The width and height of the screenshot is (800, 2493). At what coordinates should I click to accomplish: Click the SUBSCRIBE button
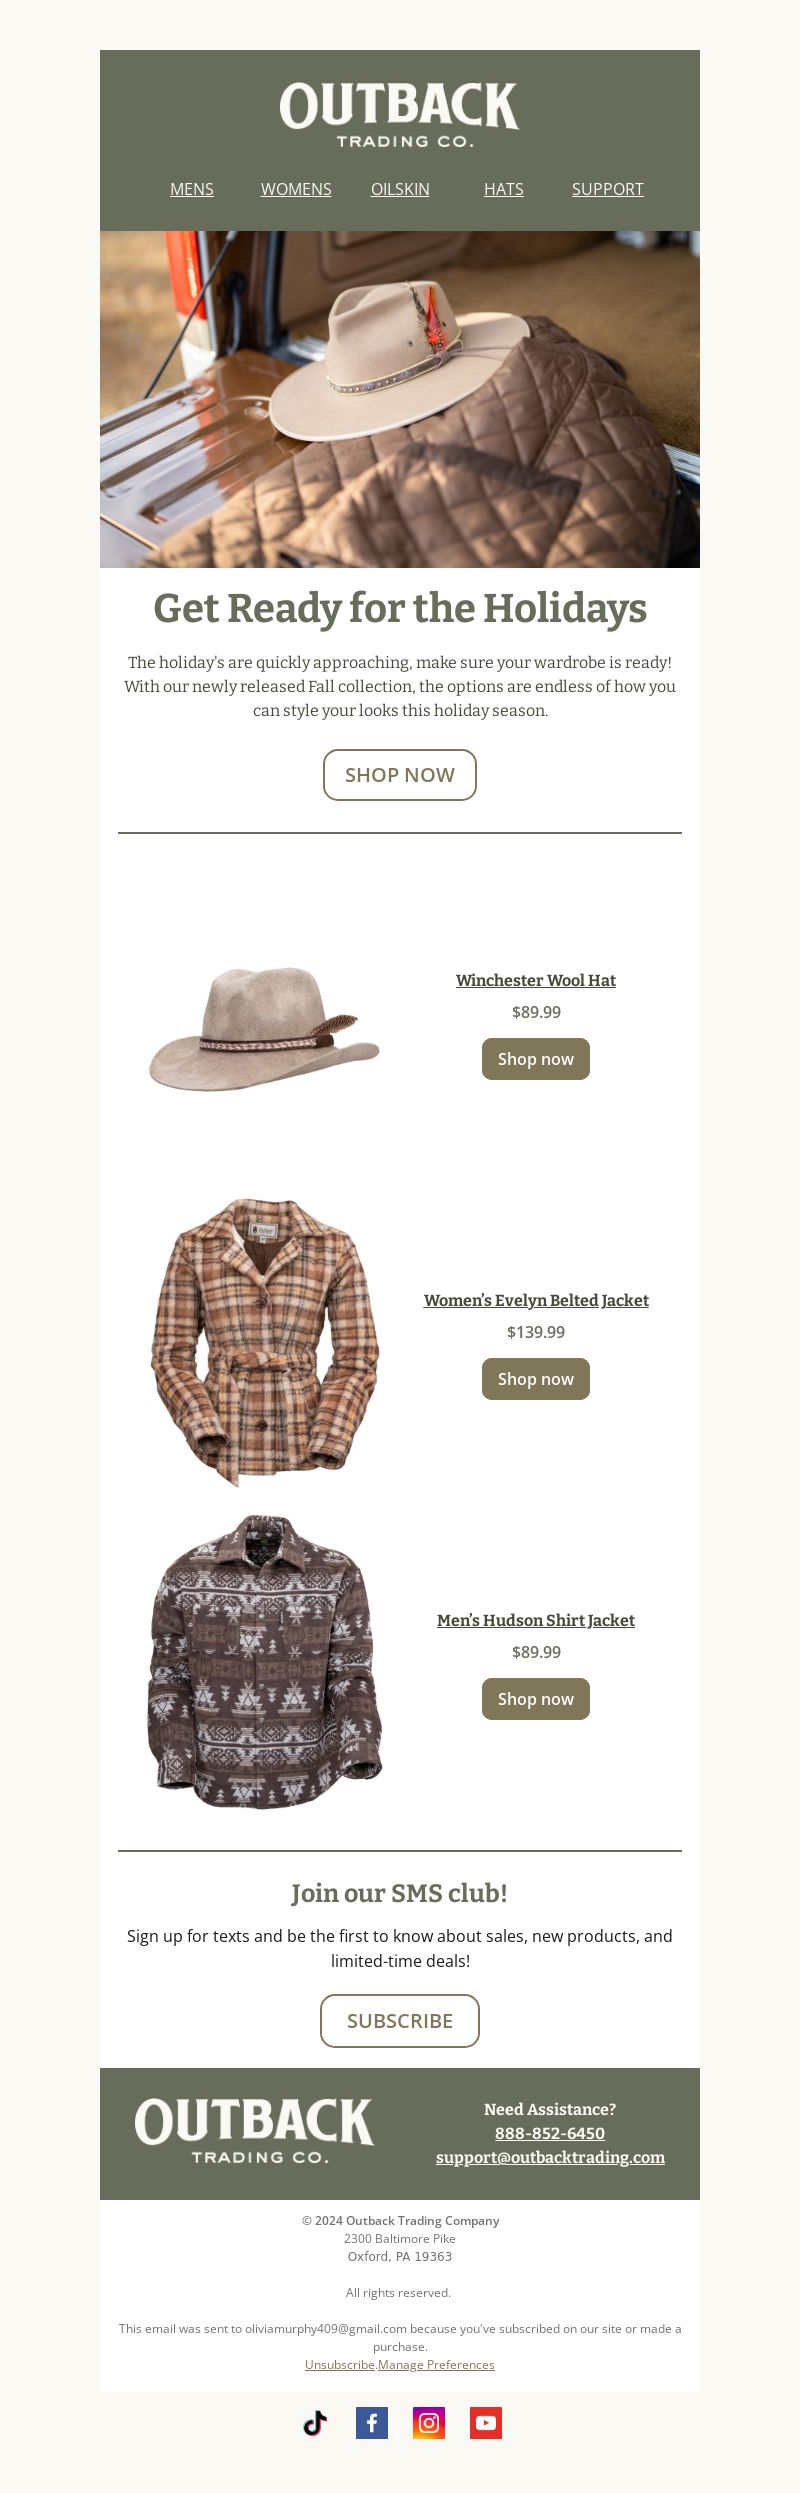pos(400,2021)
